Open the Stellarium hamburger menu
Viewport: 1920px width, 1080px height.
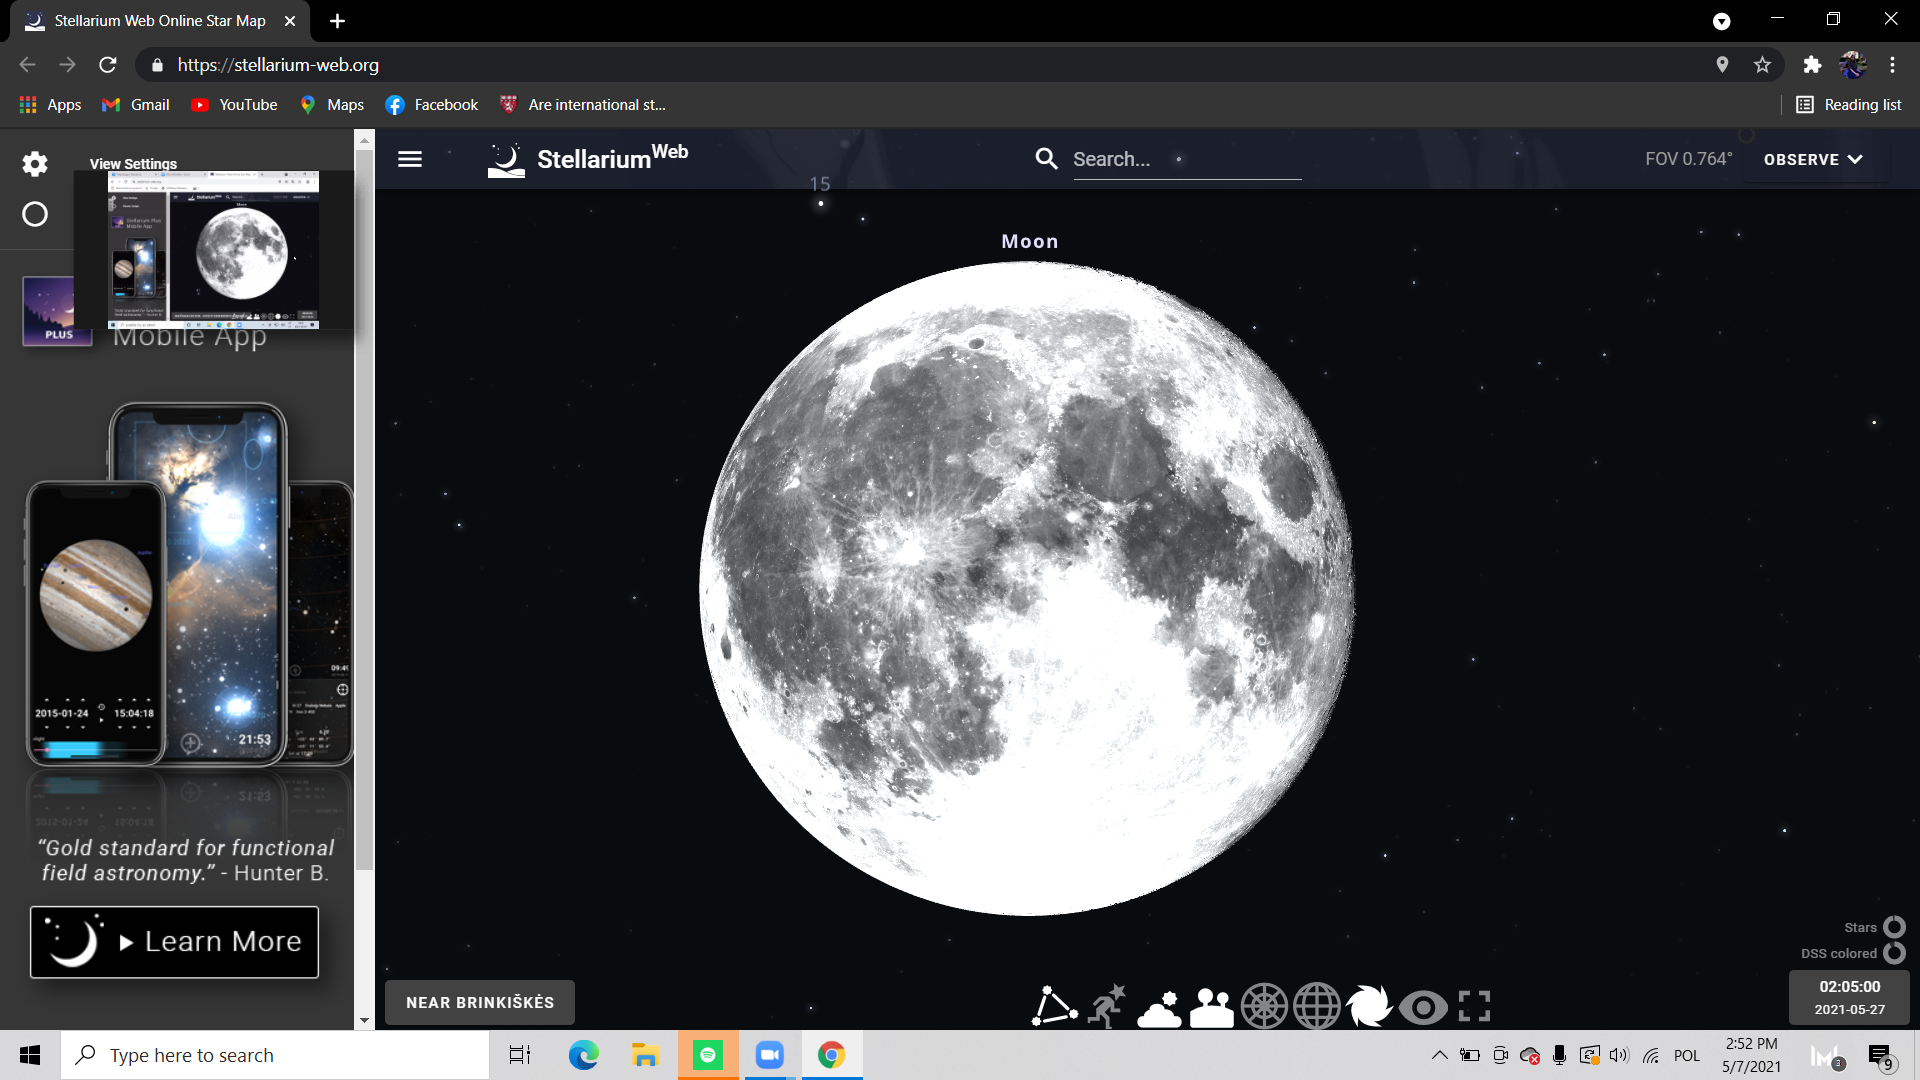point(410,159)
